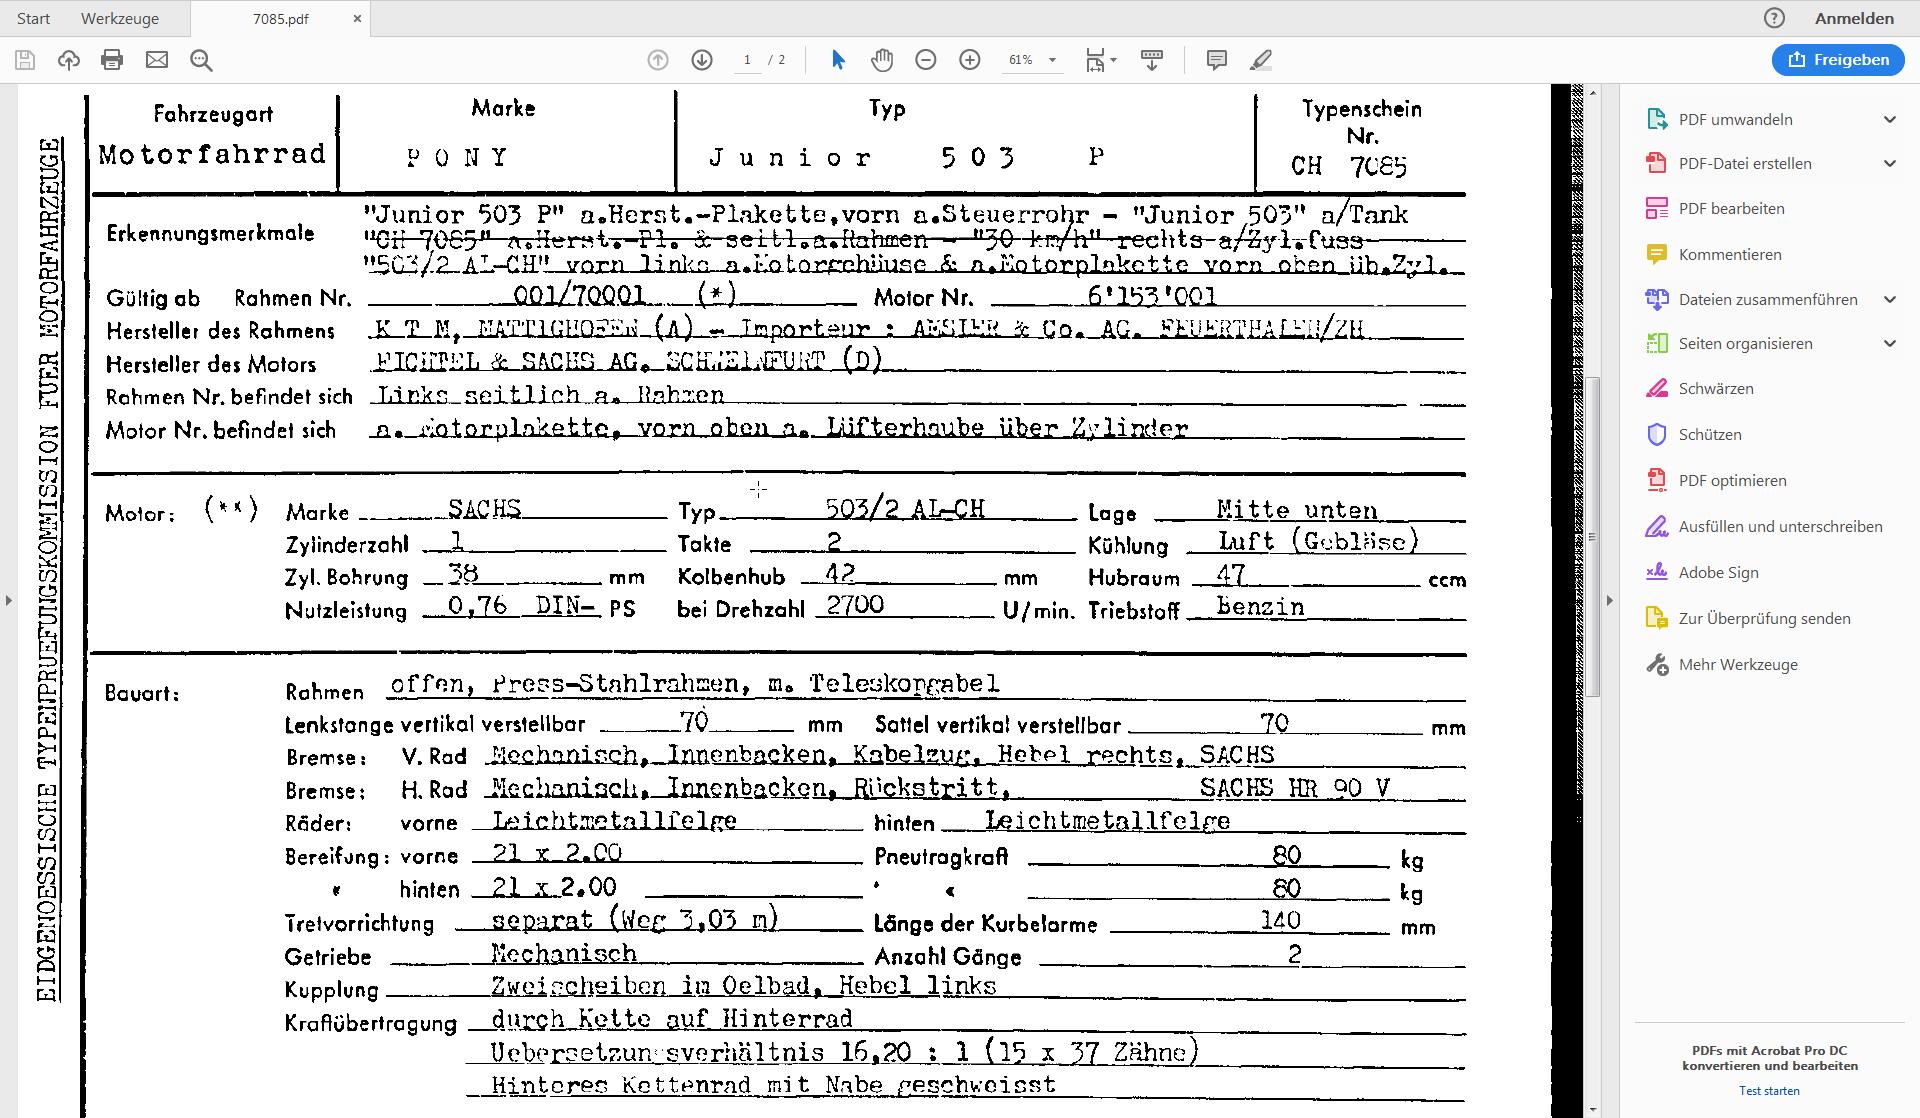Click "6'153'001" Motor Nr. value

[1151, 295]
